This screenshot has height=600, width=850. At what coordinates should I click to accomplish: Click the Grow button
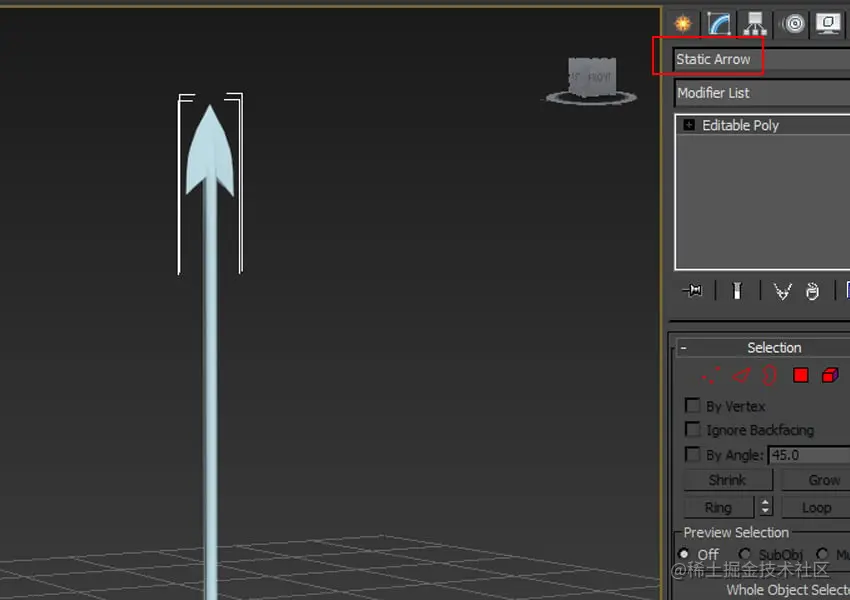817,480
